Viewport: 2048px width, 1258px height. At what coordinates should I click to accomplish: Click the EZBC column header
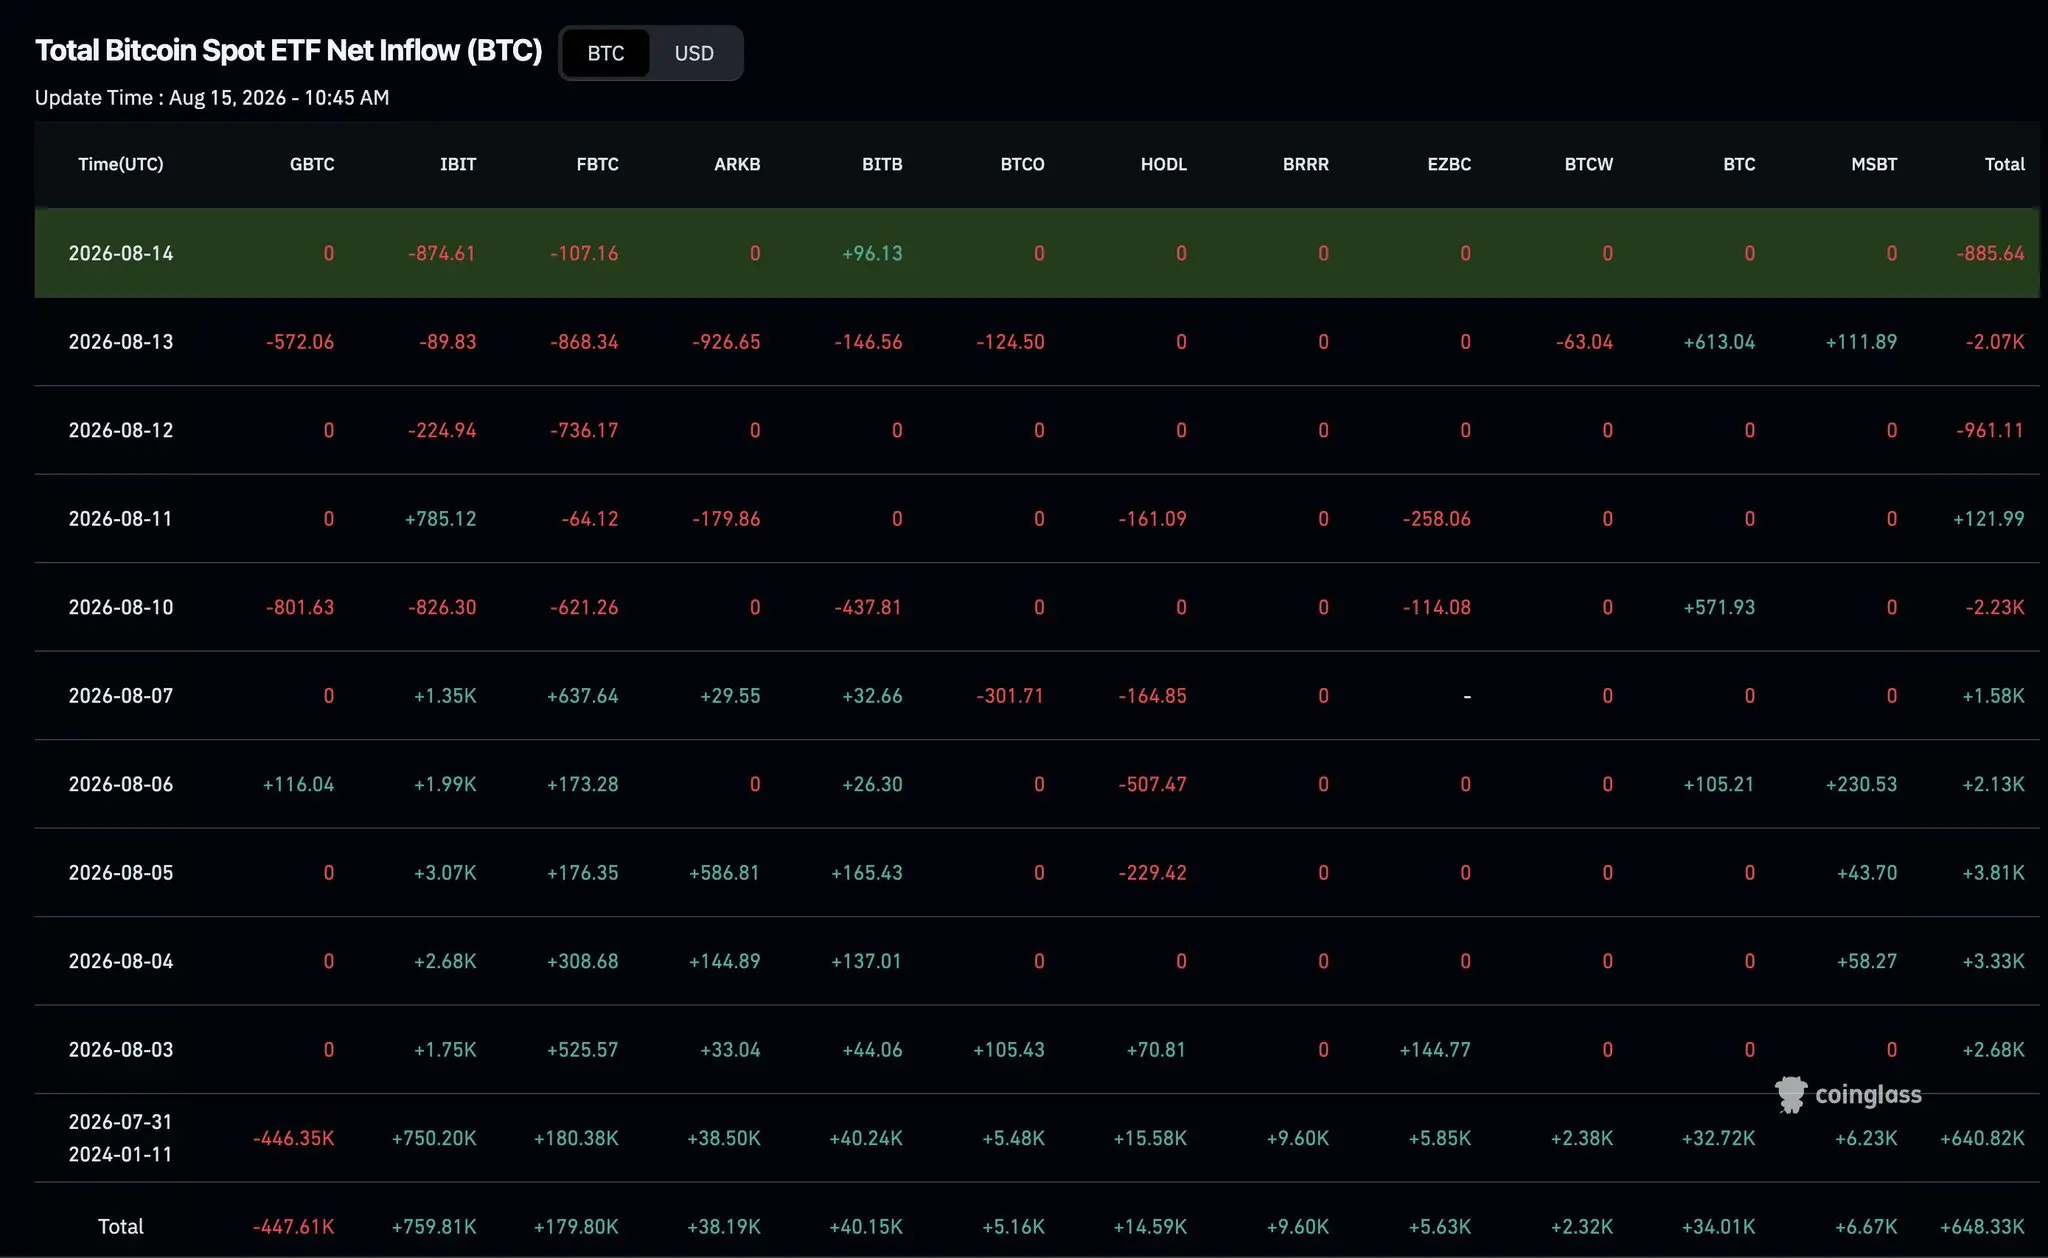tap(1449, 164)
